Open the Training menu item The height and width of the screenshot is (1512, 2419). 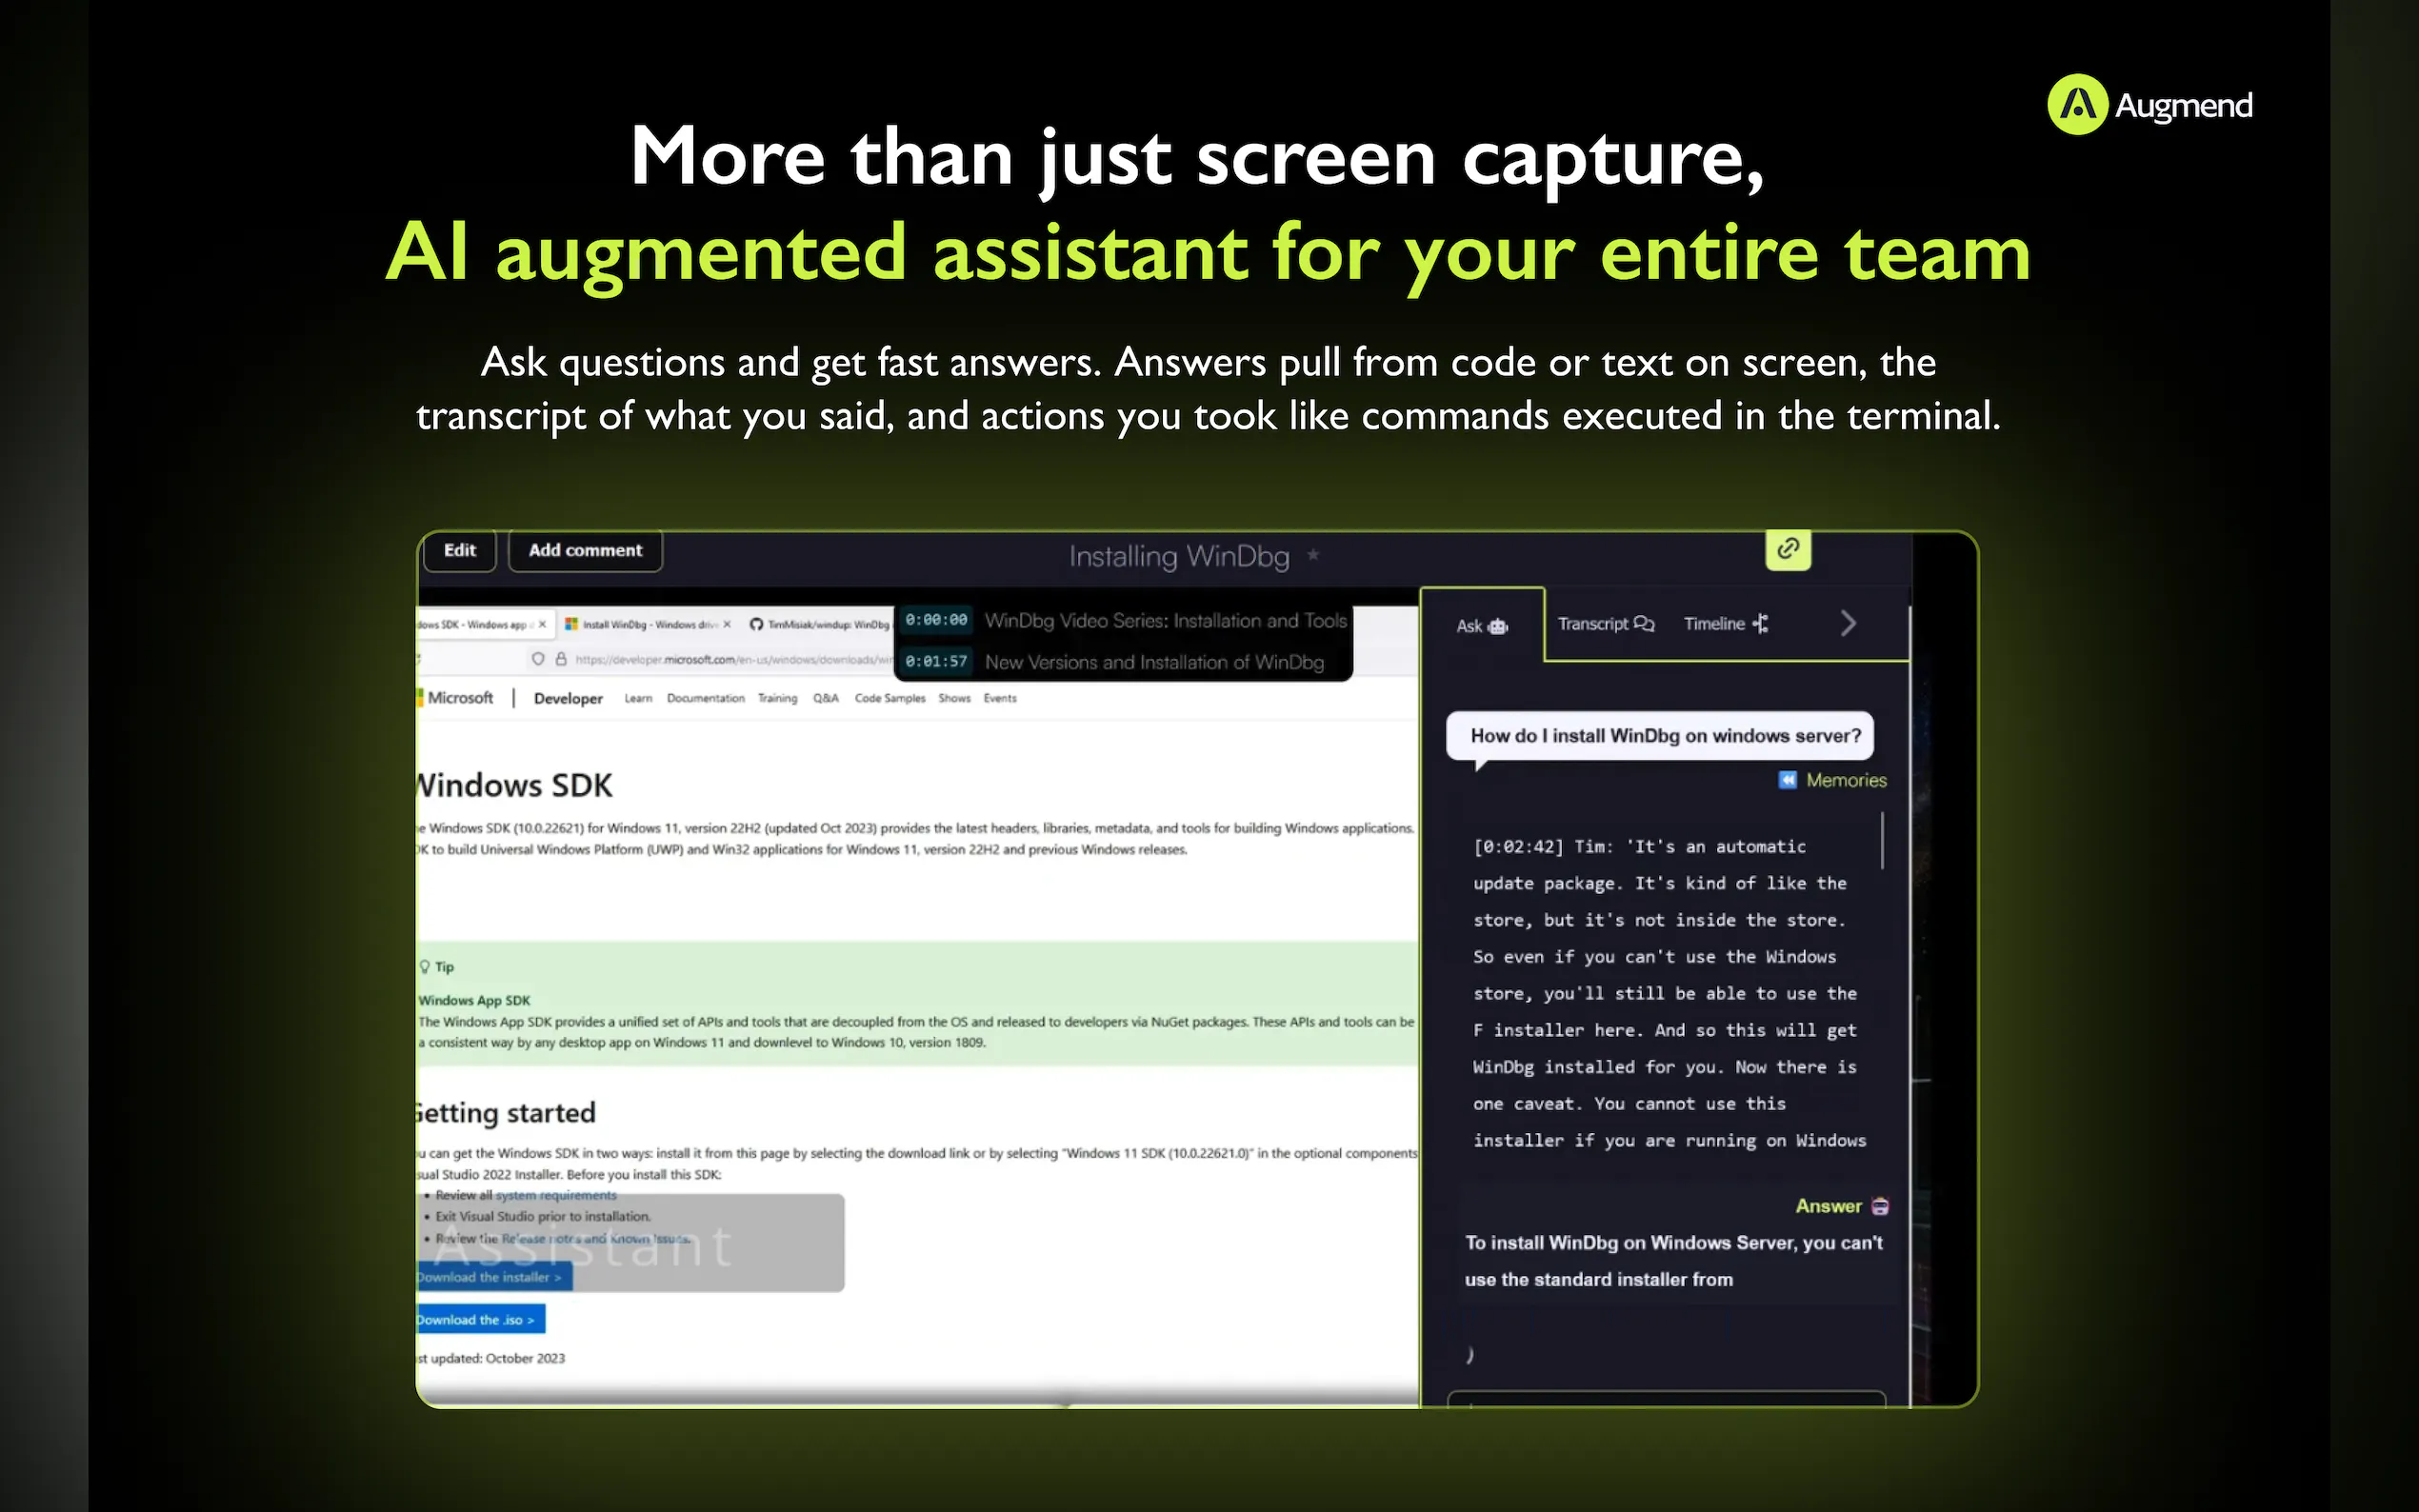pyautogui.click(x=777, y=698)
